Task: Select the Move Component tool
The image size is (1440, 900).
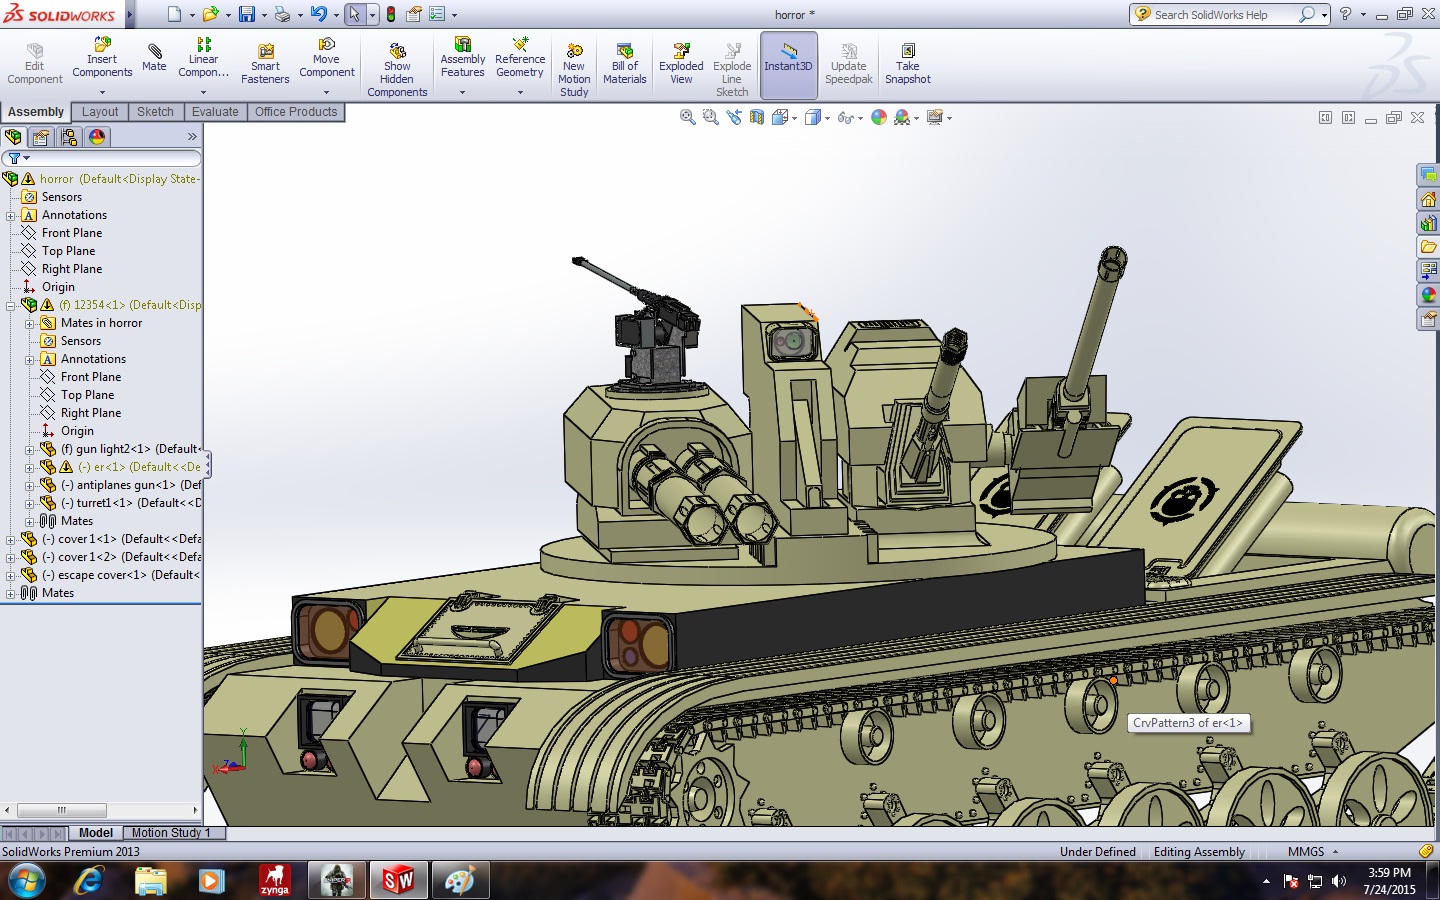Action: point(326,58)
